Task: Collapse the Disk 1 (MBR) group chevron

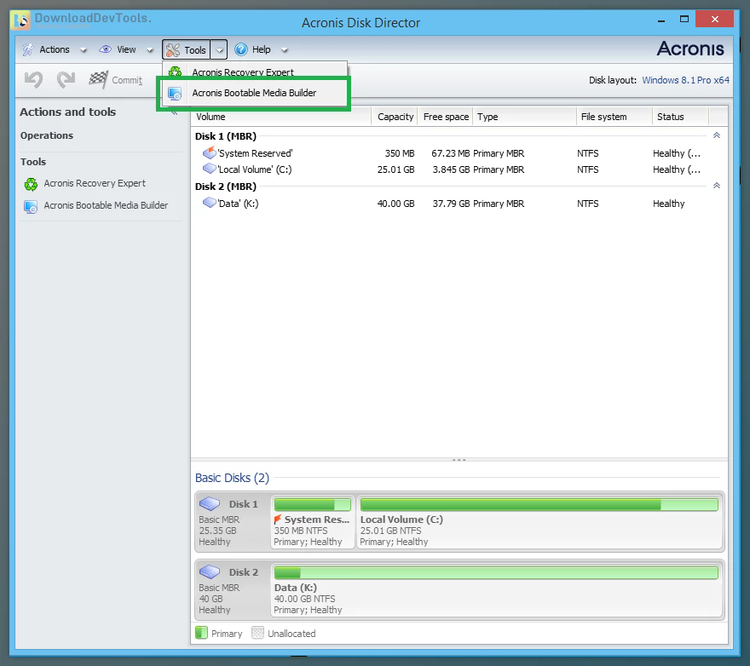Action: [x=717, y=135]
